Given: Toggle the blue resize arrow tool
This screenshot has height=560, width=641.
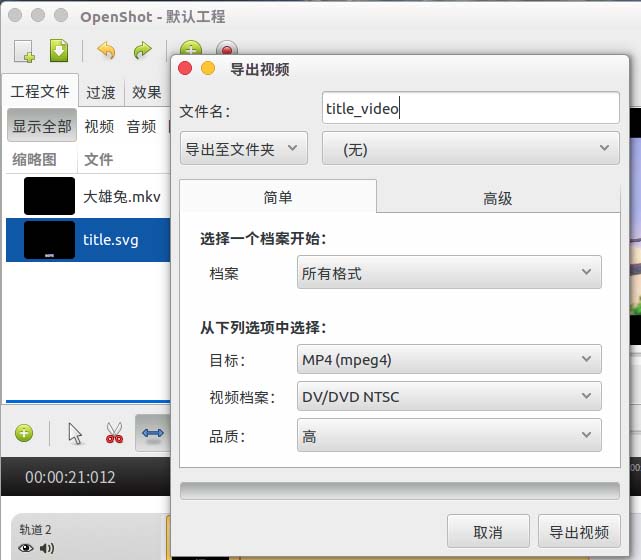Looking at the screenshot, I should coord(152,433).
